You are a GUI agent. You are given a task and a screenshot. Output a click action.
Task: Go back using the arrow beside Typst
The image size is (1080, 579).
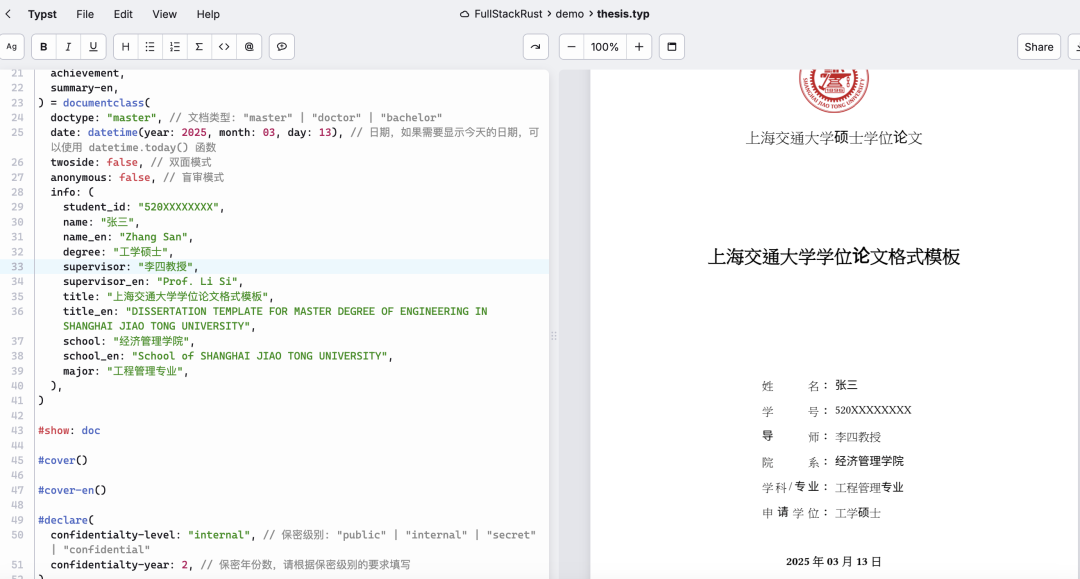click(8, 14)
